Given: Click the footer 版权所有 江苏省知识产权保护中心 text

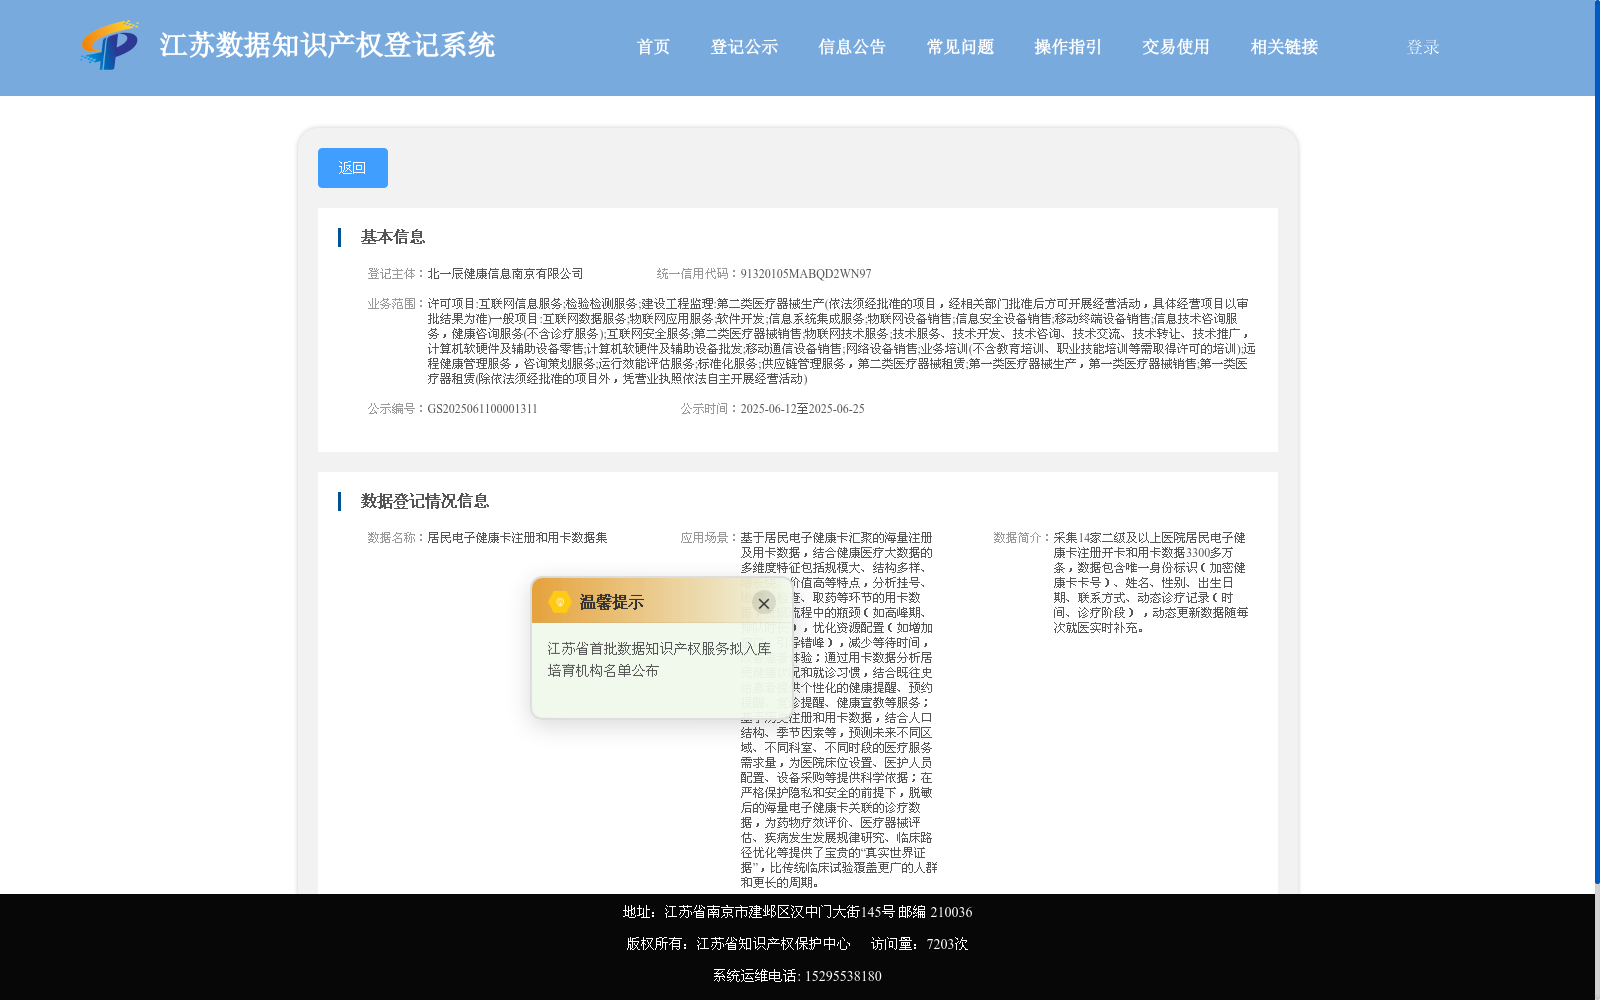Looking at the screenshot, I should pyautogui.click(x=739, y=944).
